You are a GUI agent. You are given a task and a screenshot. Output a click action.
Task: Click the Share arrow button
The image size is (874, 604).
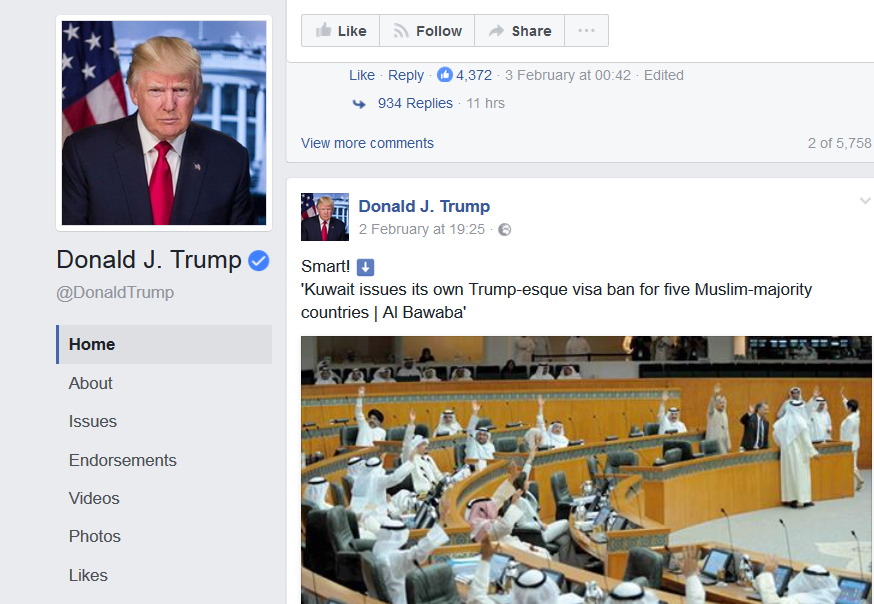pyautogui.click(x=519, y=31)
